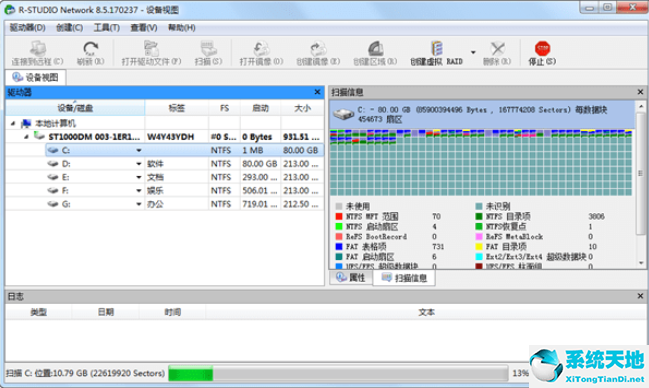
Task: Open dropdown arrow on the D: row
Action: [x=139, y=164]
